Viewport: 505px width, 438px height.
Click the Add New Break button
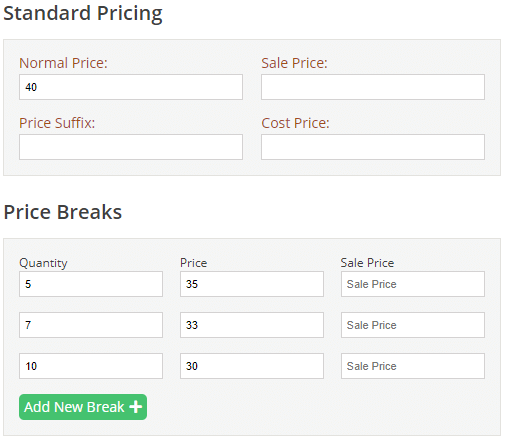pos(83,407)
